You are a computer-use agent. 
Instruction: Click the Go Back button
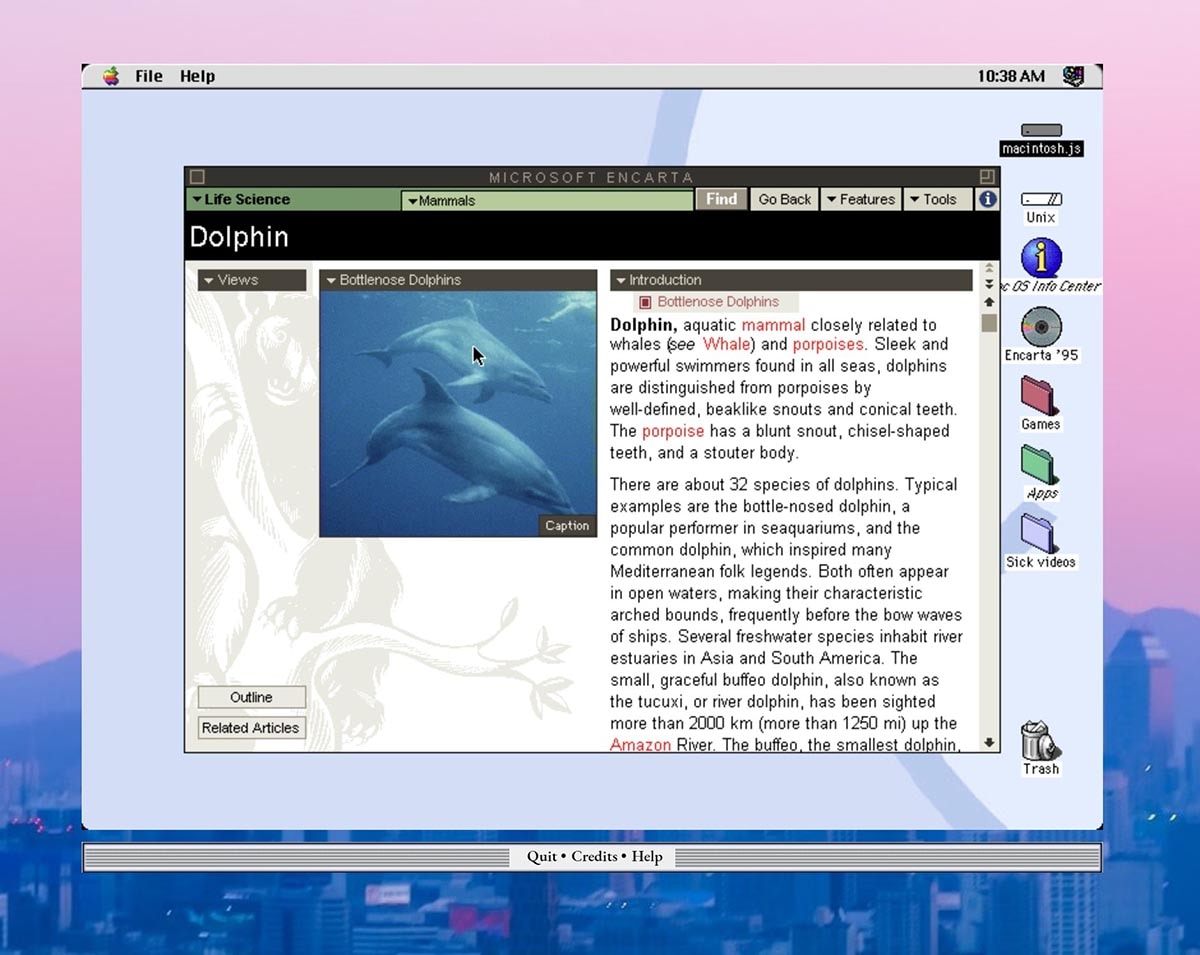pyautogui.click(x=784, y=199)
